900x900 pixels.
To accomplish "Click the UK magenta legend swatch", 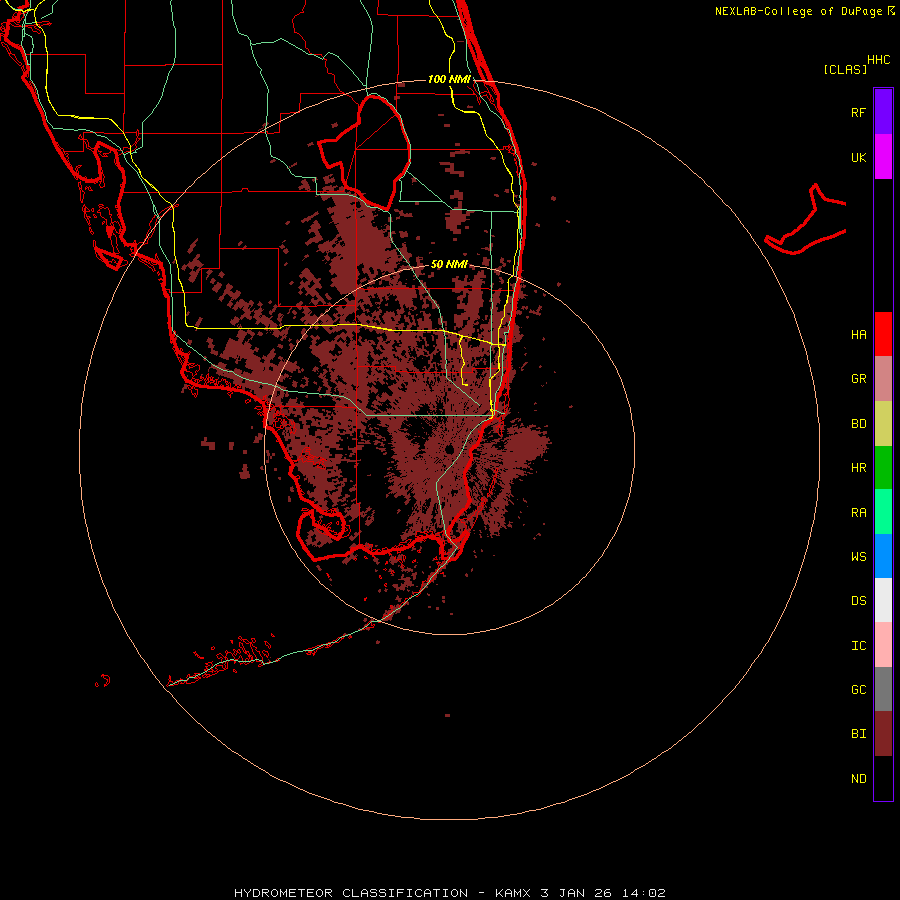I will (x=883, y=157).
